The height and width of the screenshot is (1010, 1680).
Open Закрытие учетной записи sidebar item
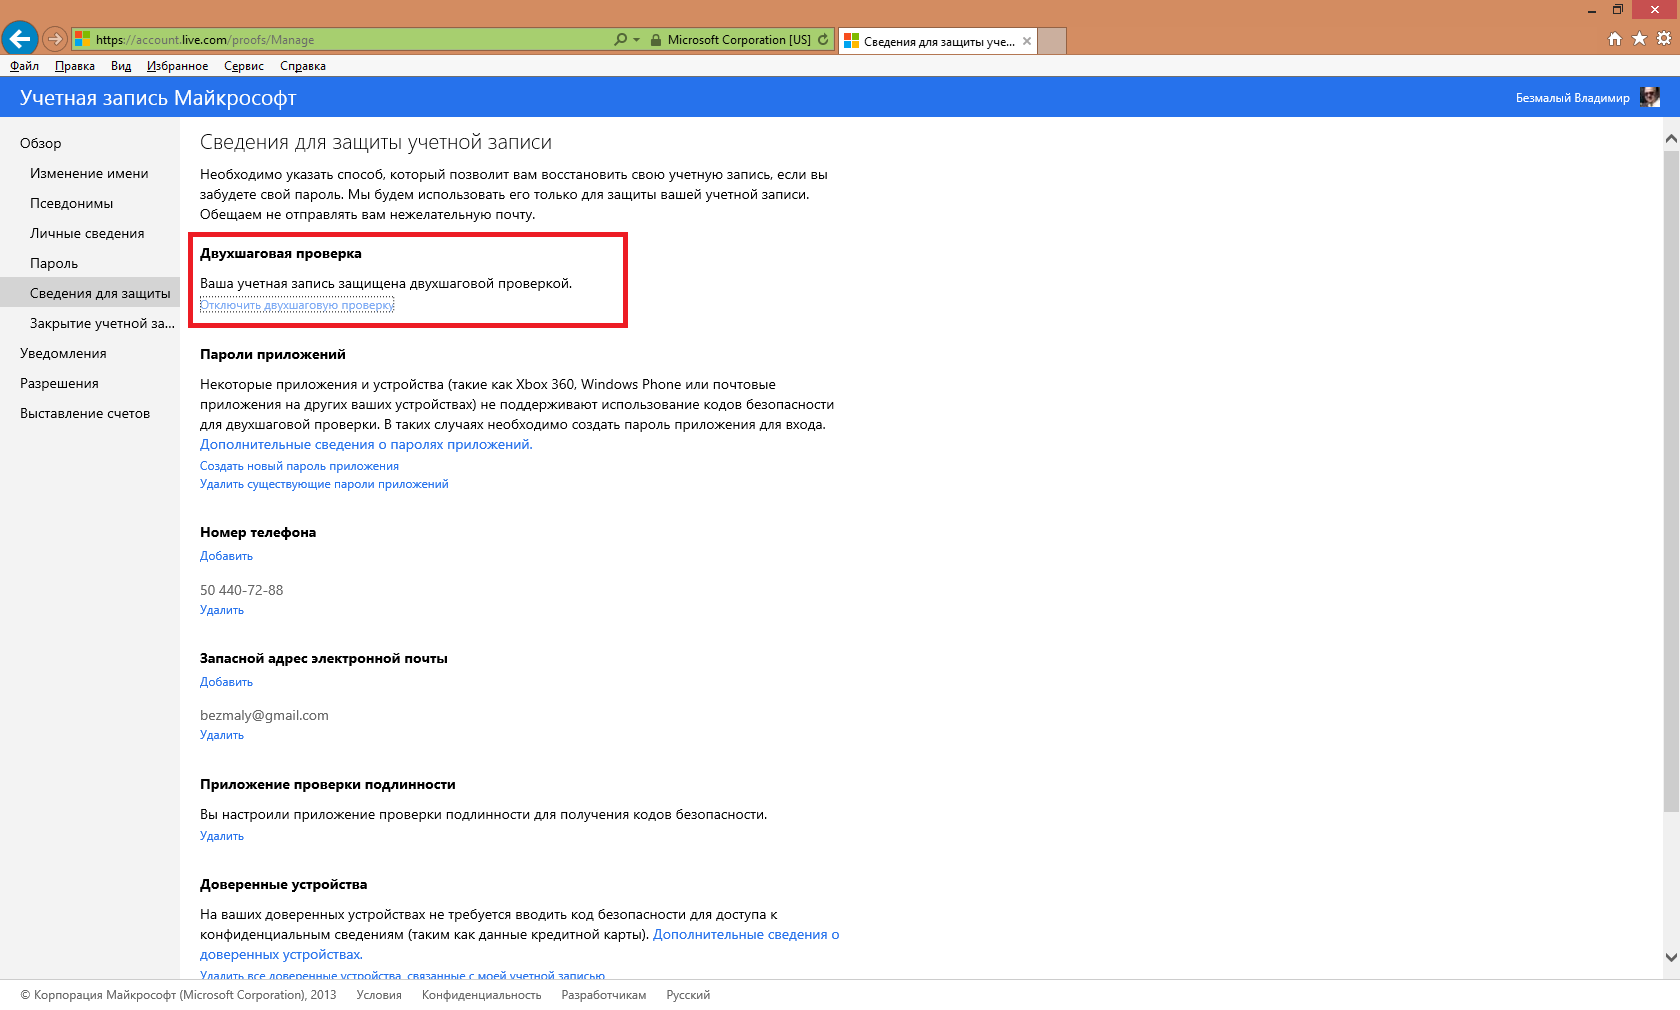(x=102, y=323)
